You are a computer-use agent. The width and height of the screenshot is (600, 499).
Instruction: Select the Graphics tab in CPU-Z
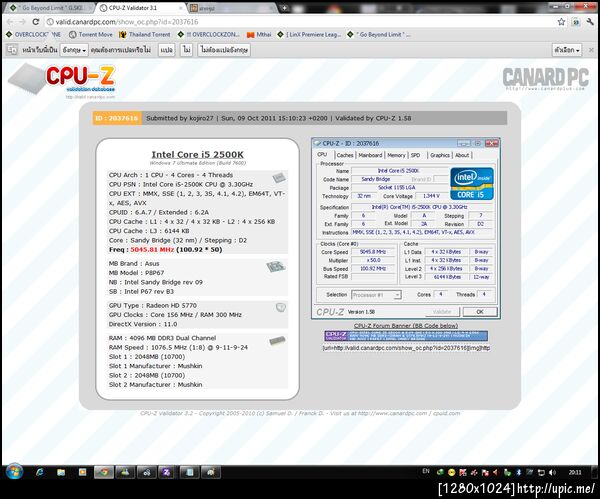tap(440, 155)
